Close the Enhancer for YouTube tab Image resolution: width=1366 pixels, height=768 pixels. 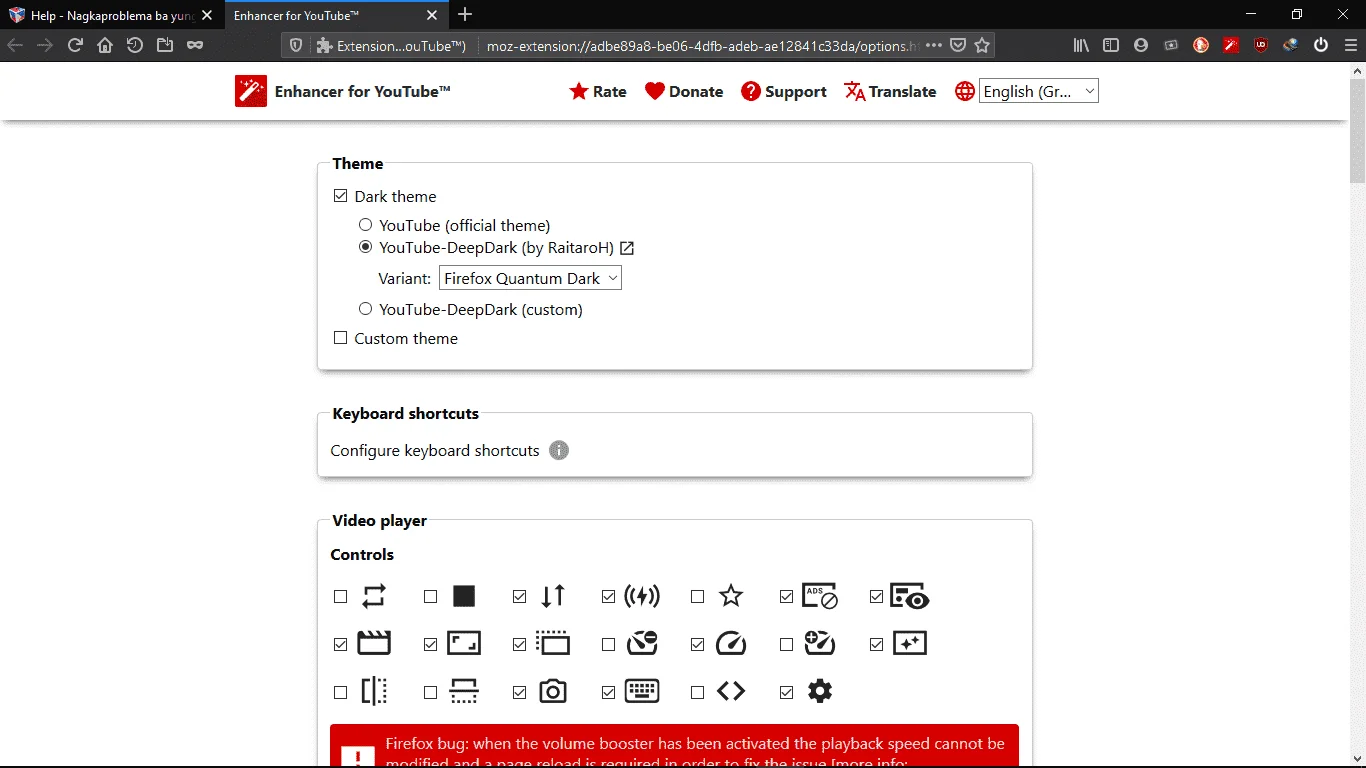click(431, 15)
